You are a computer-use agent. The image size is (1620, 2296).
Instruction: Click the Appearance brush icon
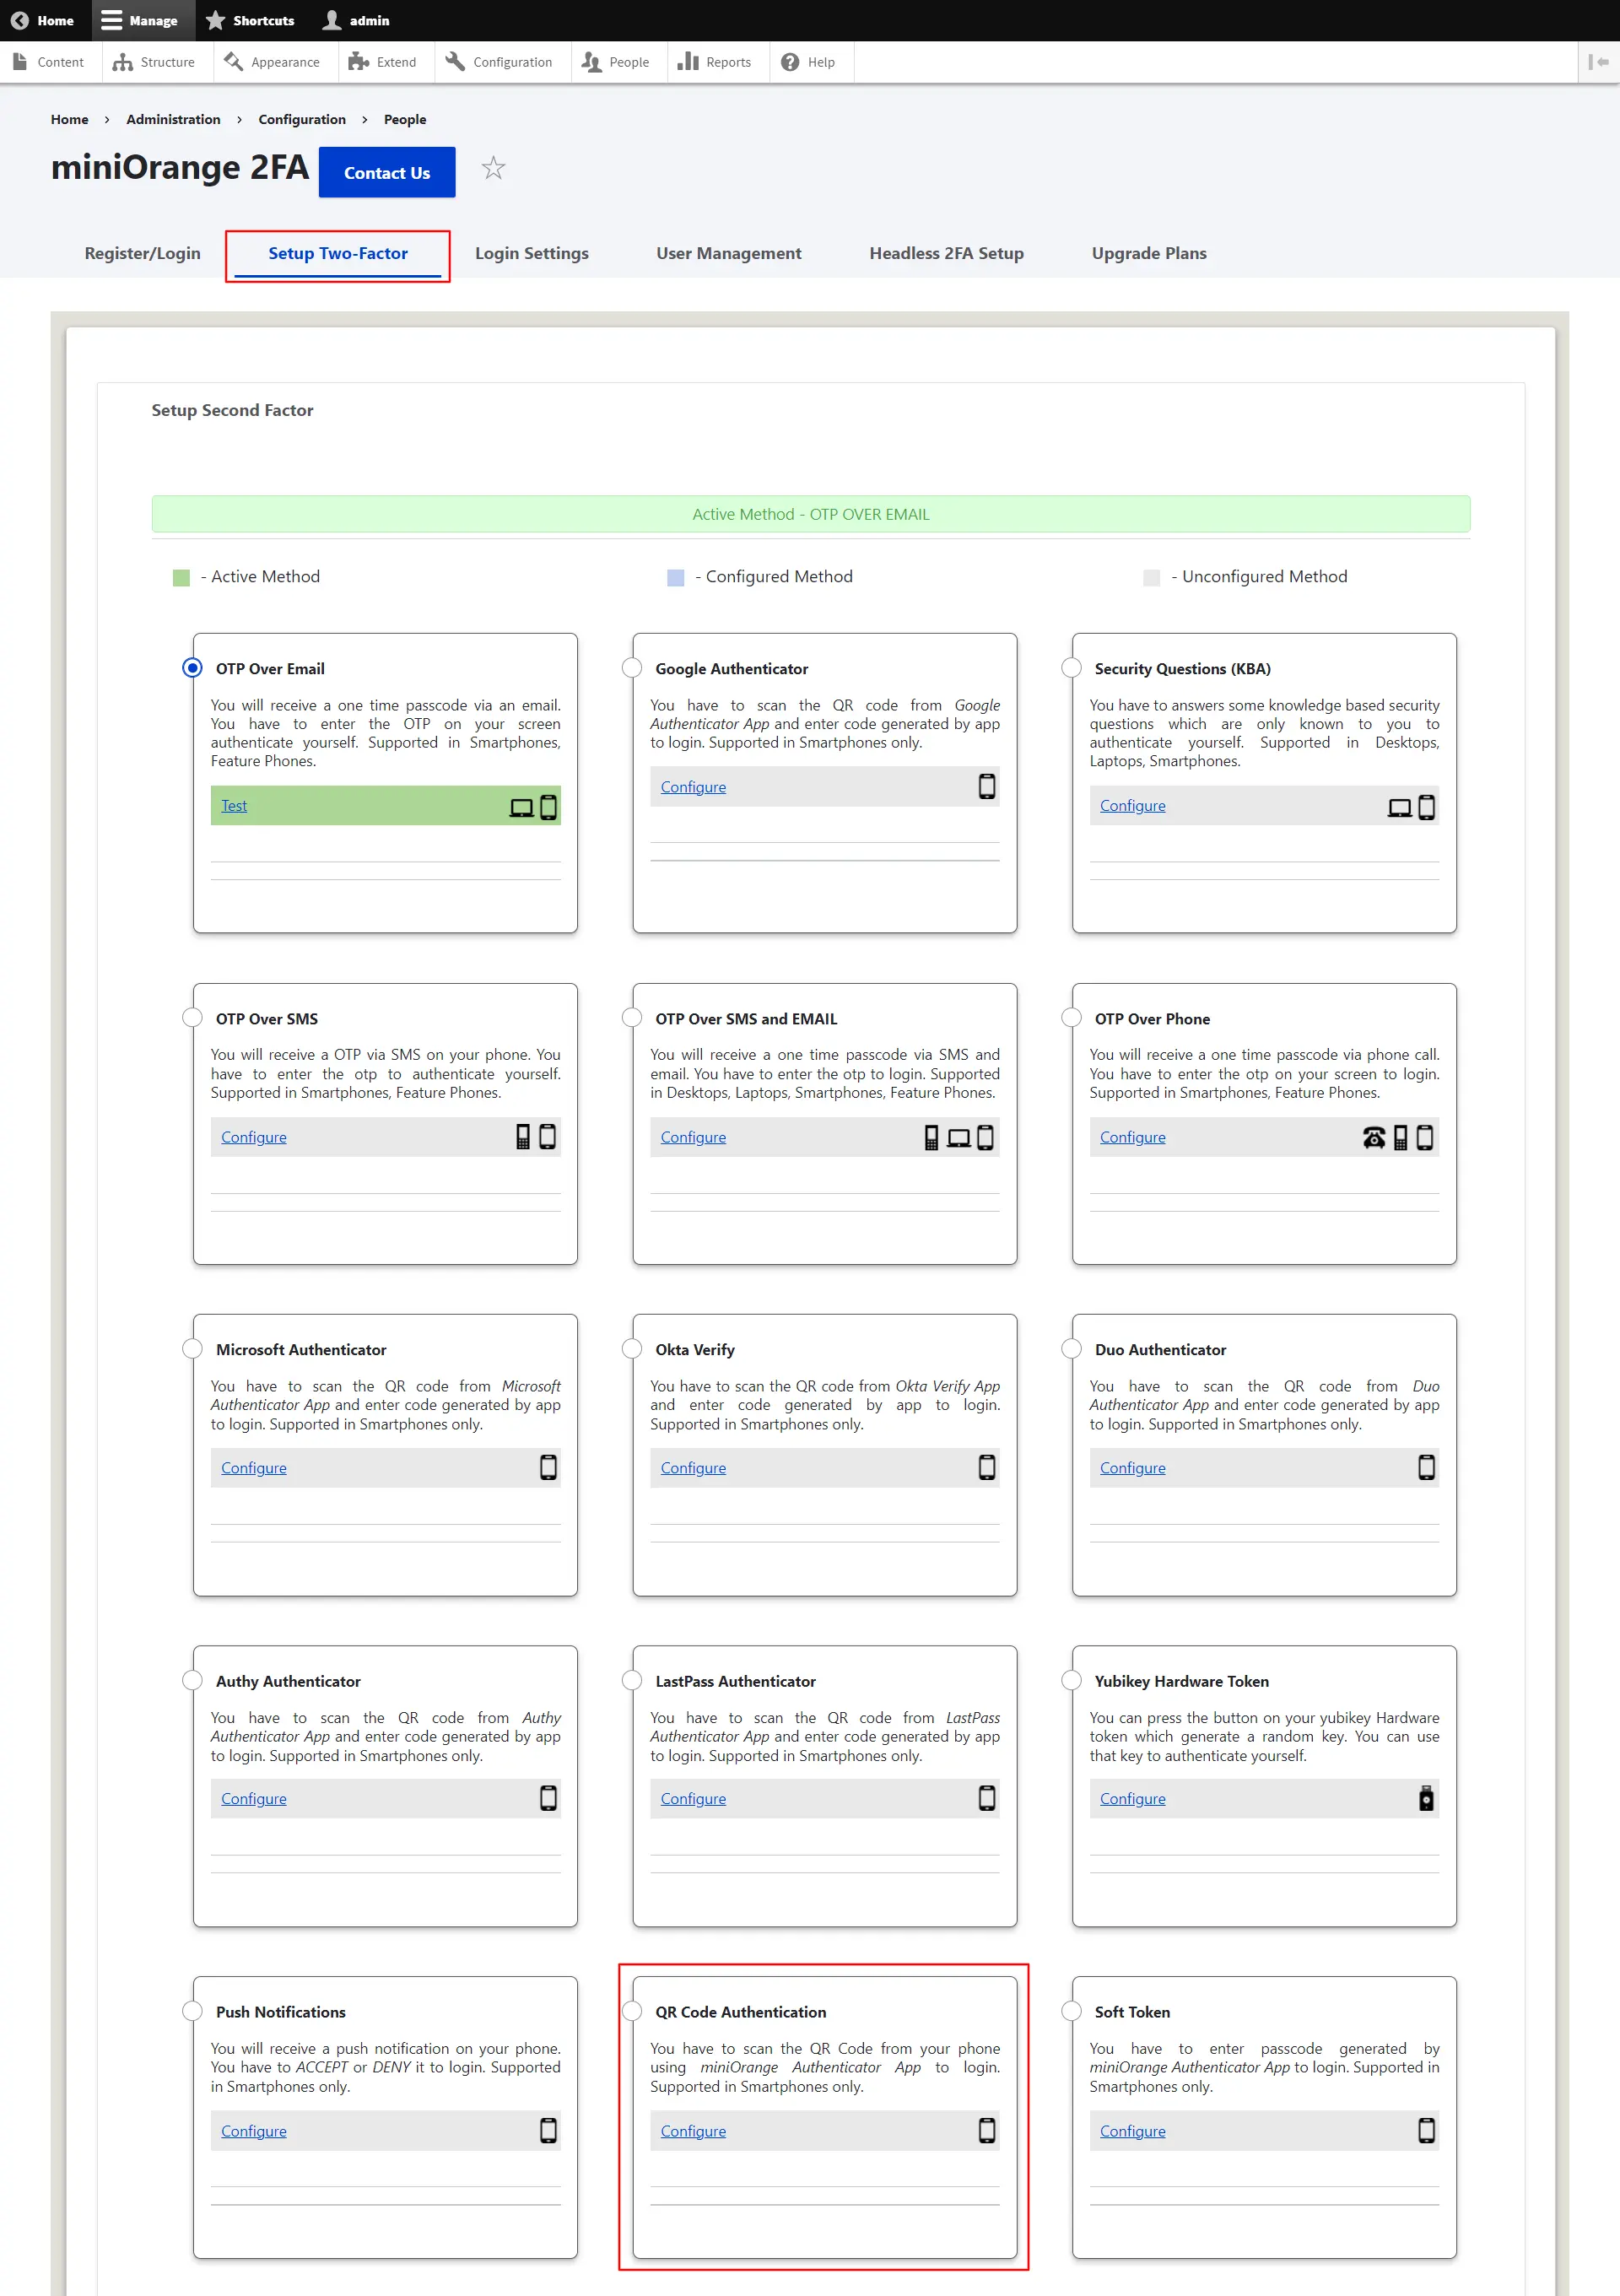pos(234,62)
